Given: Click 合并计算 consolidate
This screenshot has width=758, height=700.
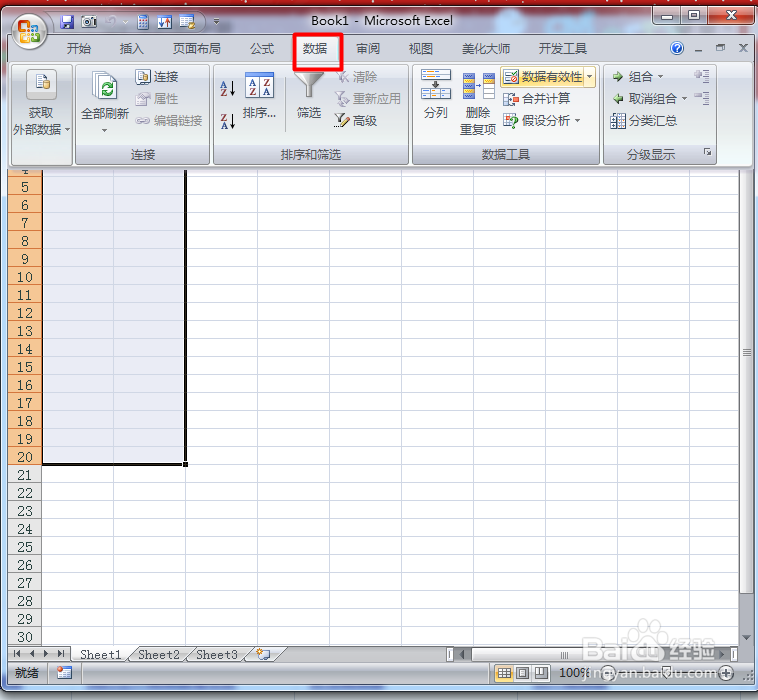Looking at the screenshot, I should click(x=537, y=99).
